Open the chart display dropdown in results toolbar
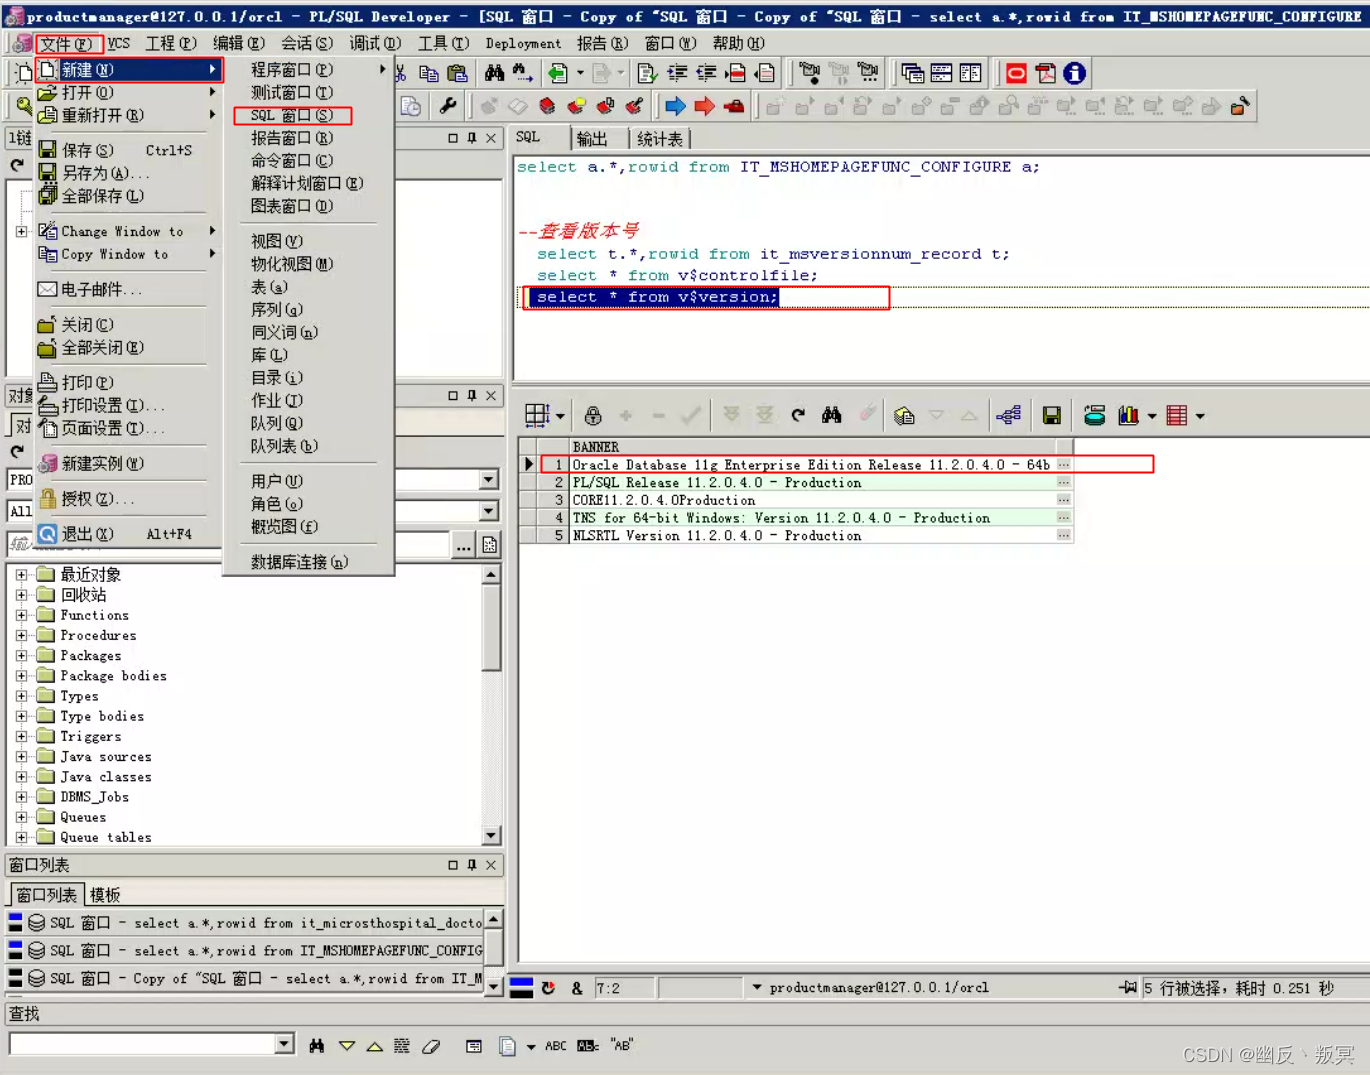This screenshot has height=1075, width=1370. 1152,415
